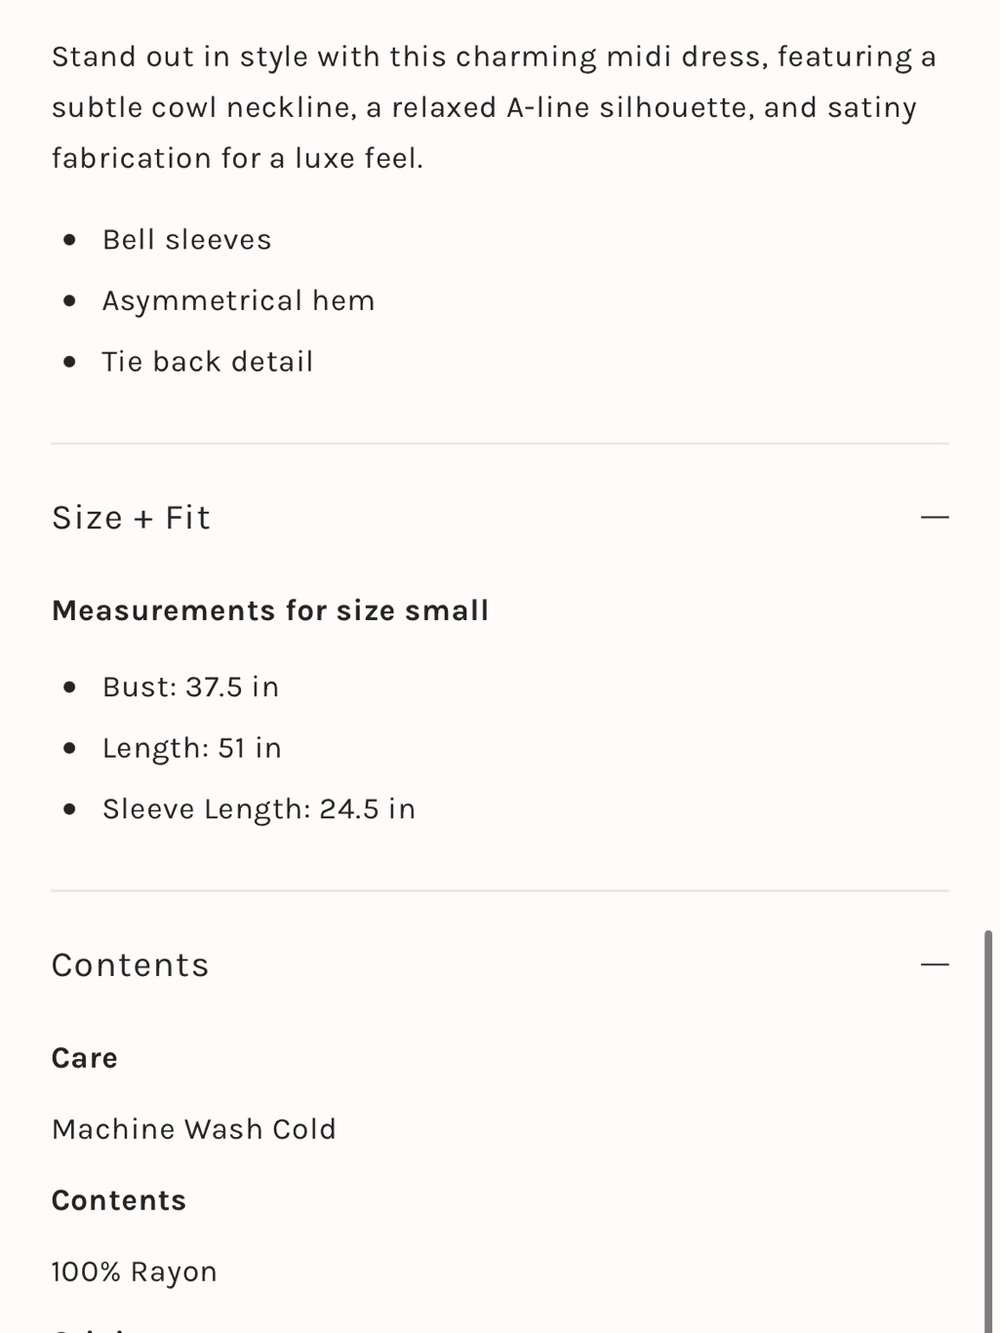Click the vertical scrollbar thumb
1000x1333 pixels.
(988, 1131)
